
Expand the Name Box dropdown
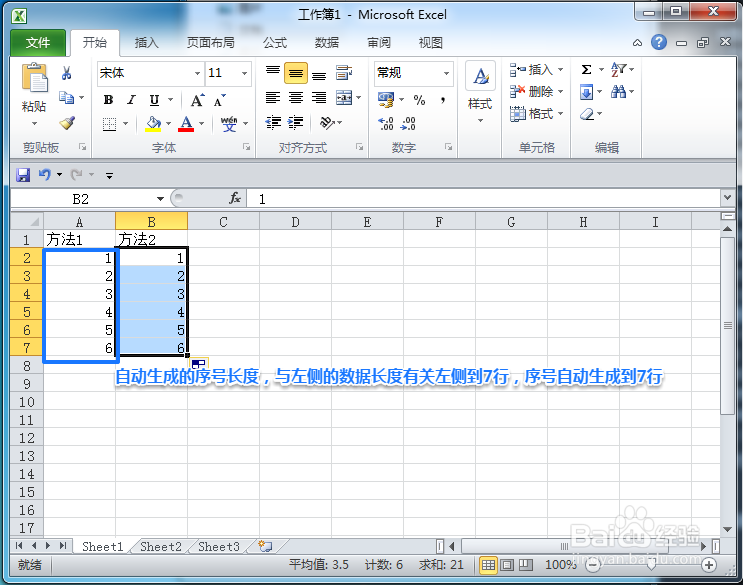pos(160,198)
